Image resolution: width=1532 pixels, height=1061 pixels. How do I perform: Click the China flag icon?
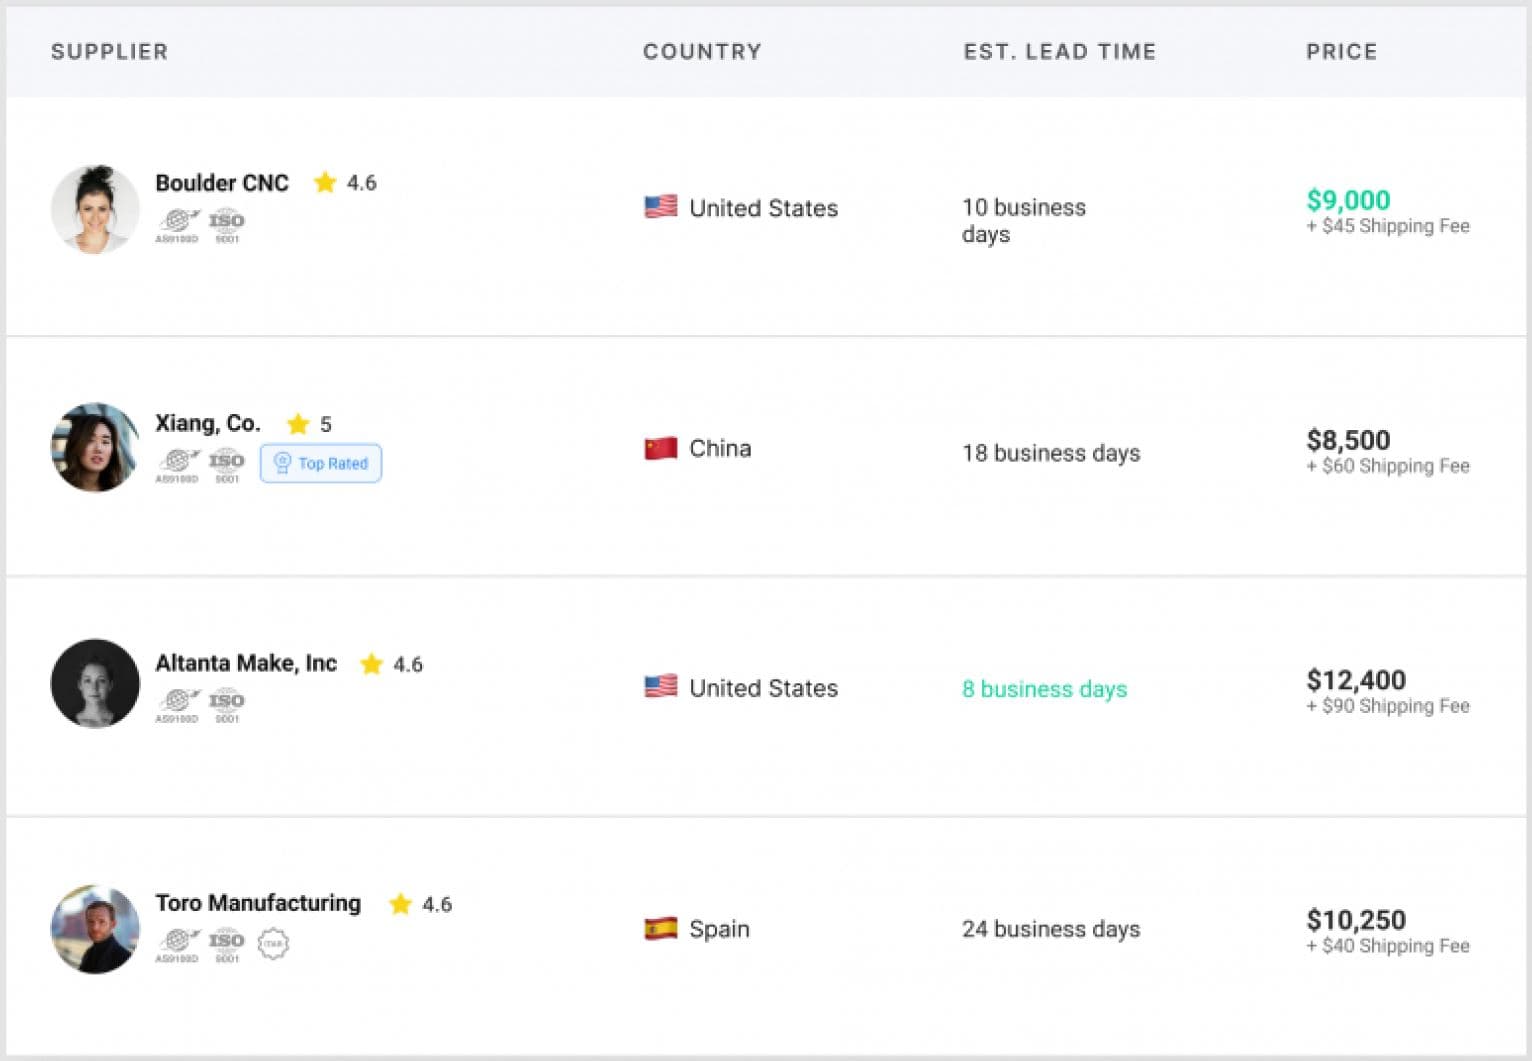click(x=660, y=448)
